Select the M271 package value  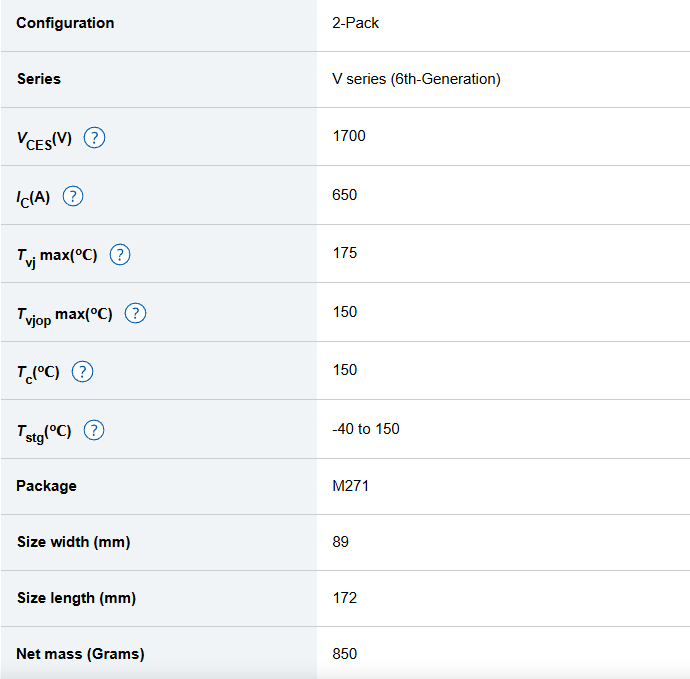[351, 486]
